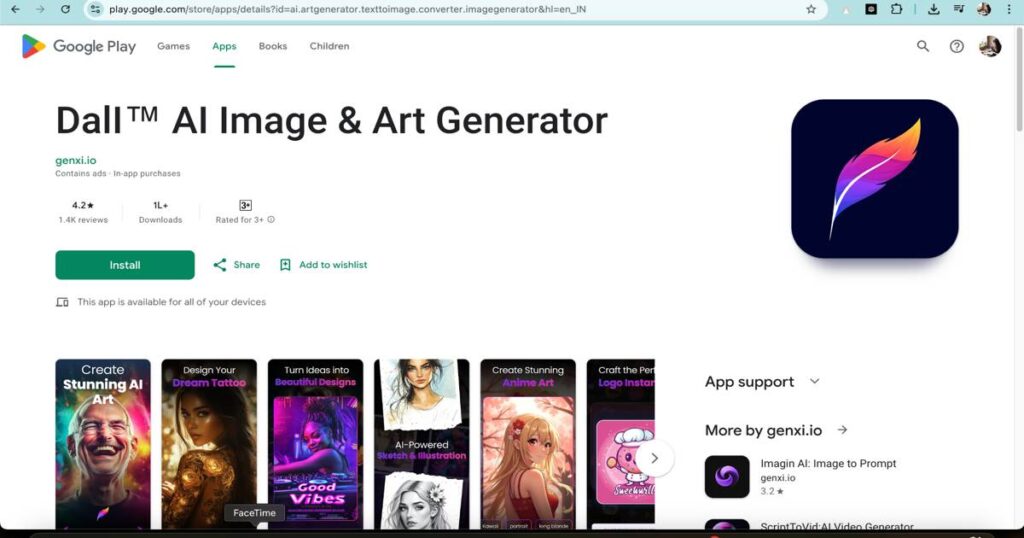Open the arrow next to More by genxi.io
1024x538 pixels.
coord(842,430)
